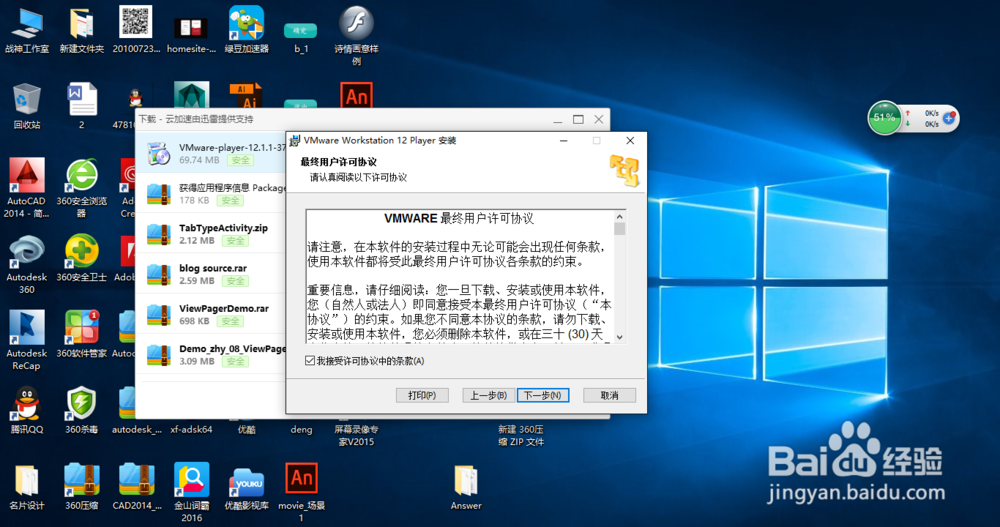Open the 优酷 desktop item

tap(247, 429)
